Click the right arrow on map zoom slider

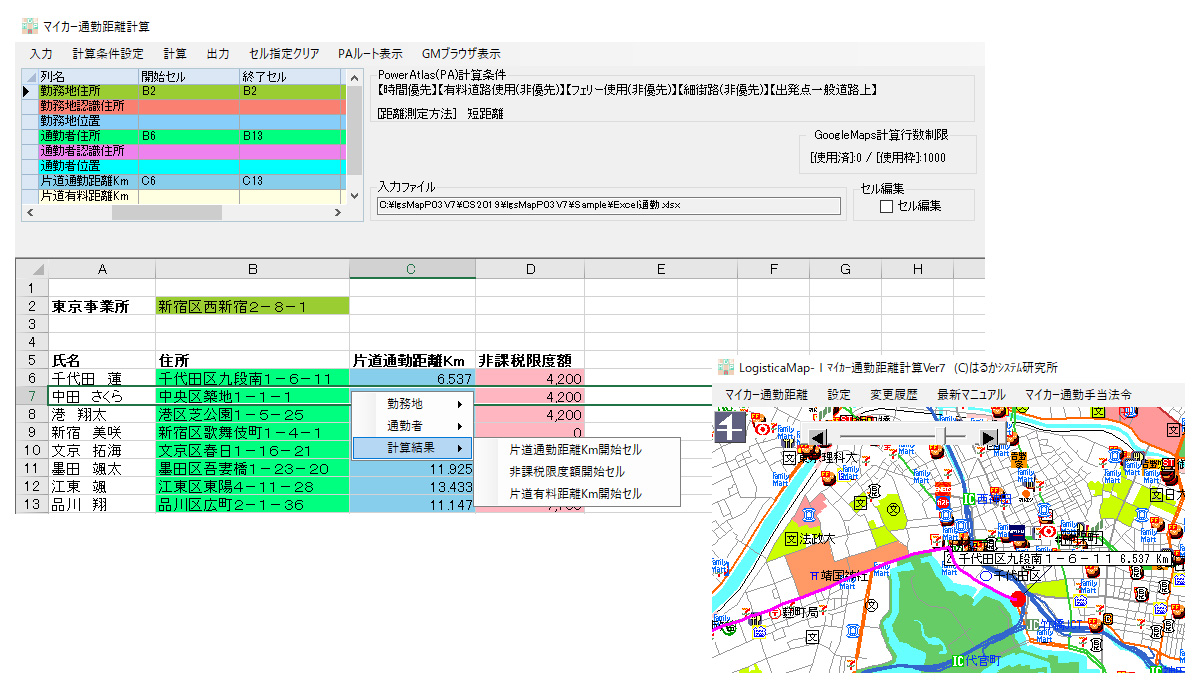(x=989, y=437)
